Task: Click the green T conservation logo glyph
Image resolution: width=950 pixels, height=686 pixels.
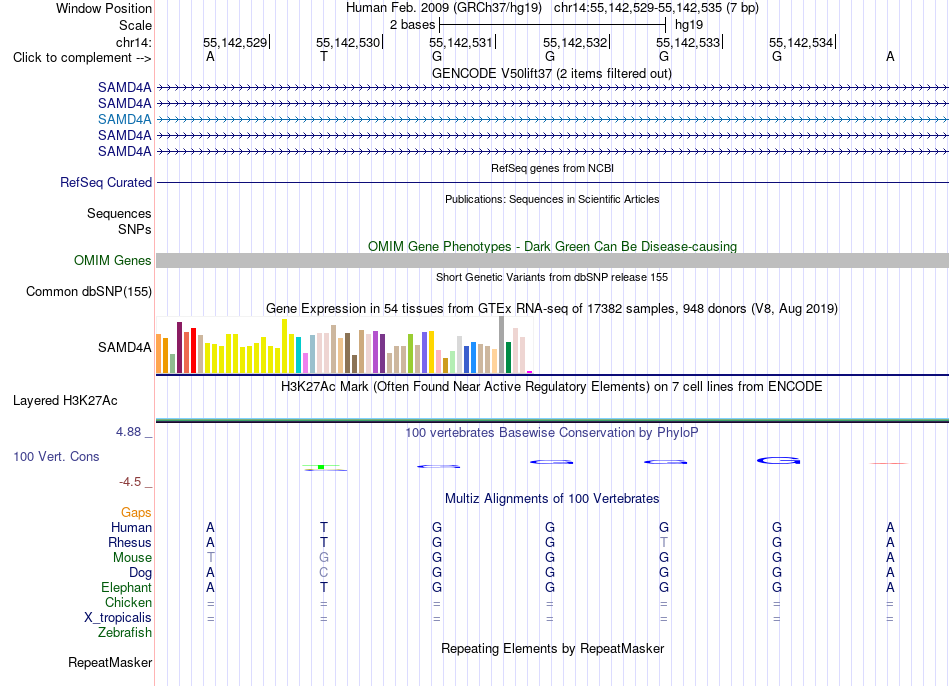Action: pyautogui.click(x=324, y=467)
